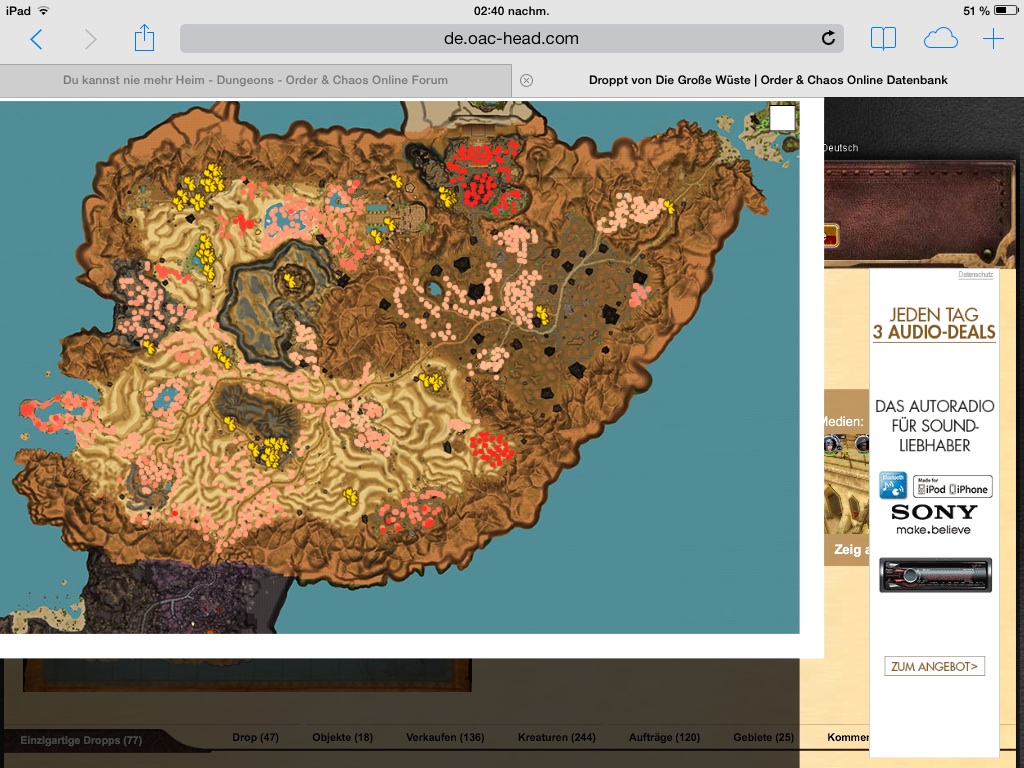This screenshot has height=768, width=1024.
Task: Open a new tab with plus icon
Action: pos(993,39)
